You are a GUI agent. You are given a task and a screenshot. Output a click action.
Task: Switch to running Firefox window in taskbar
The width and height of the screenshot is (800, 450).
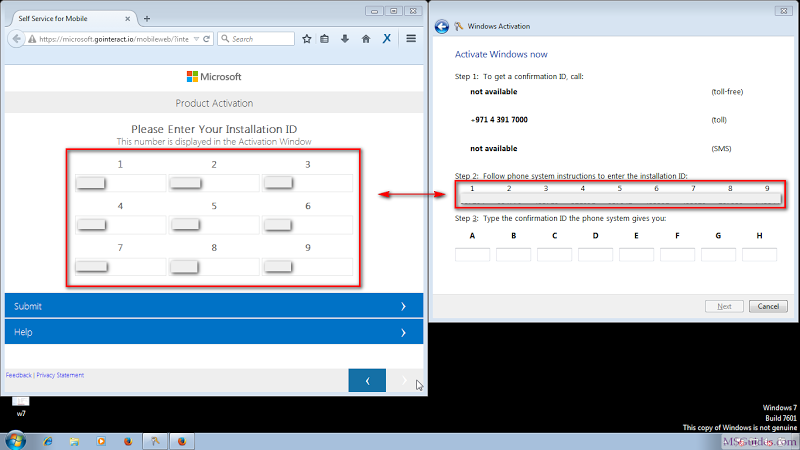coord(182,441)
